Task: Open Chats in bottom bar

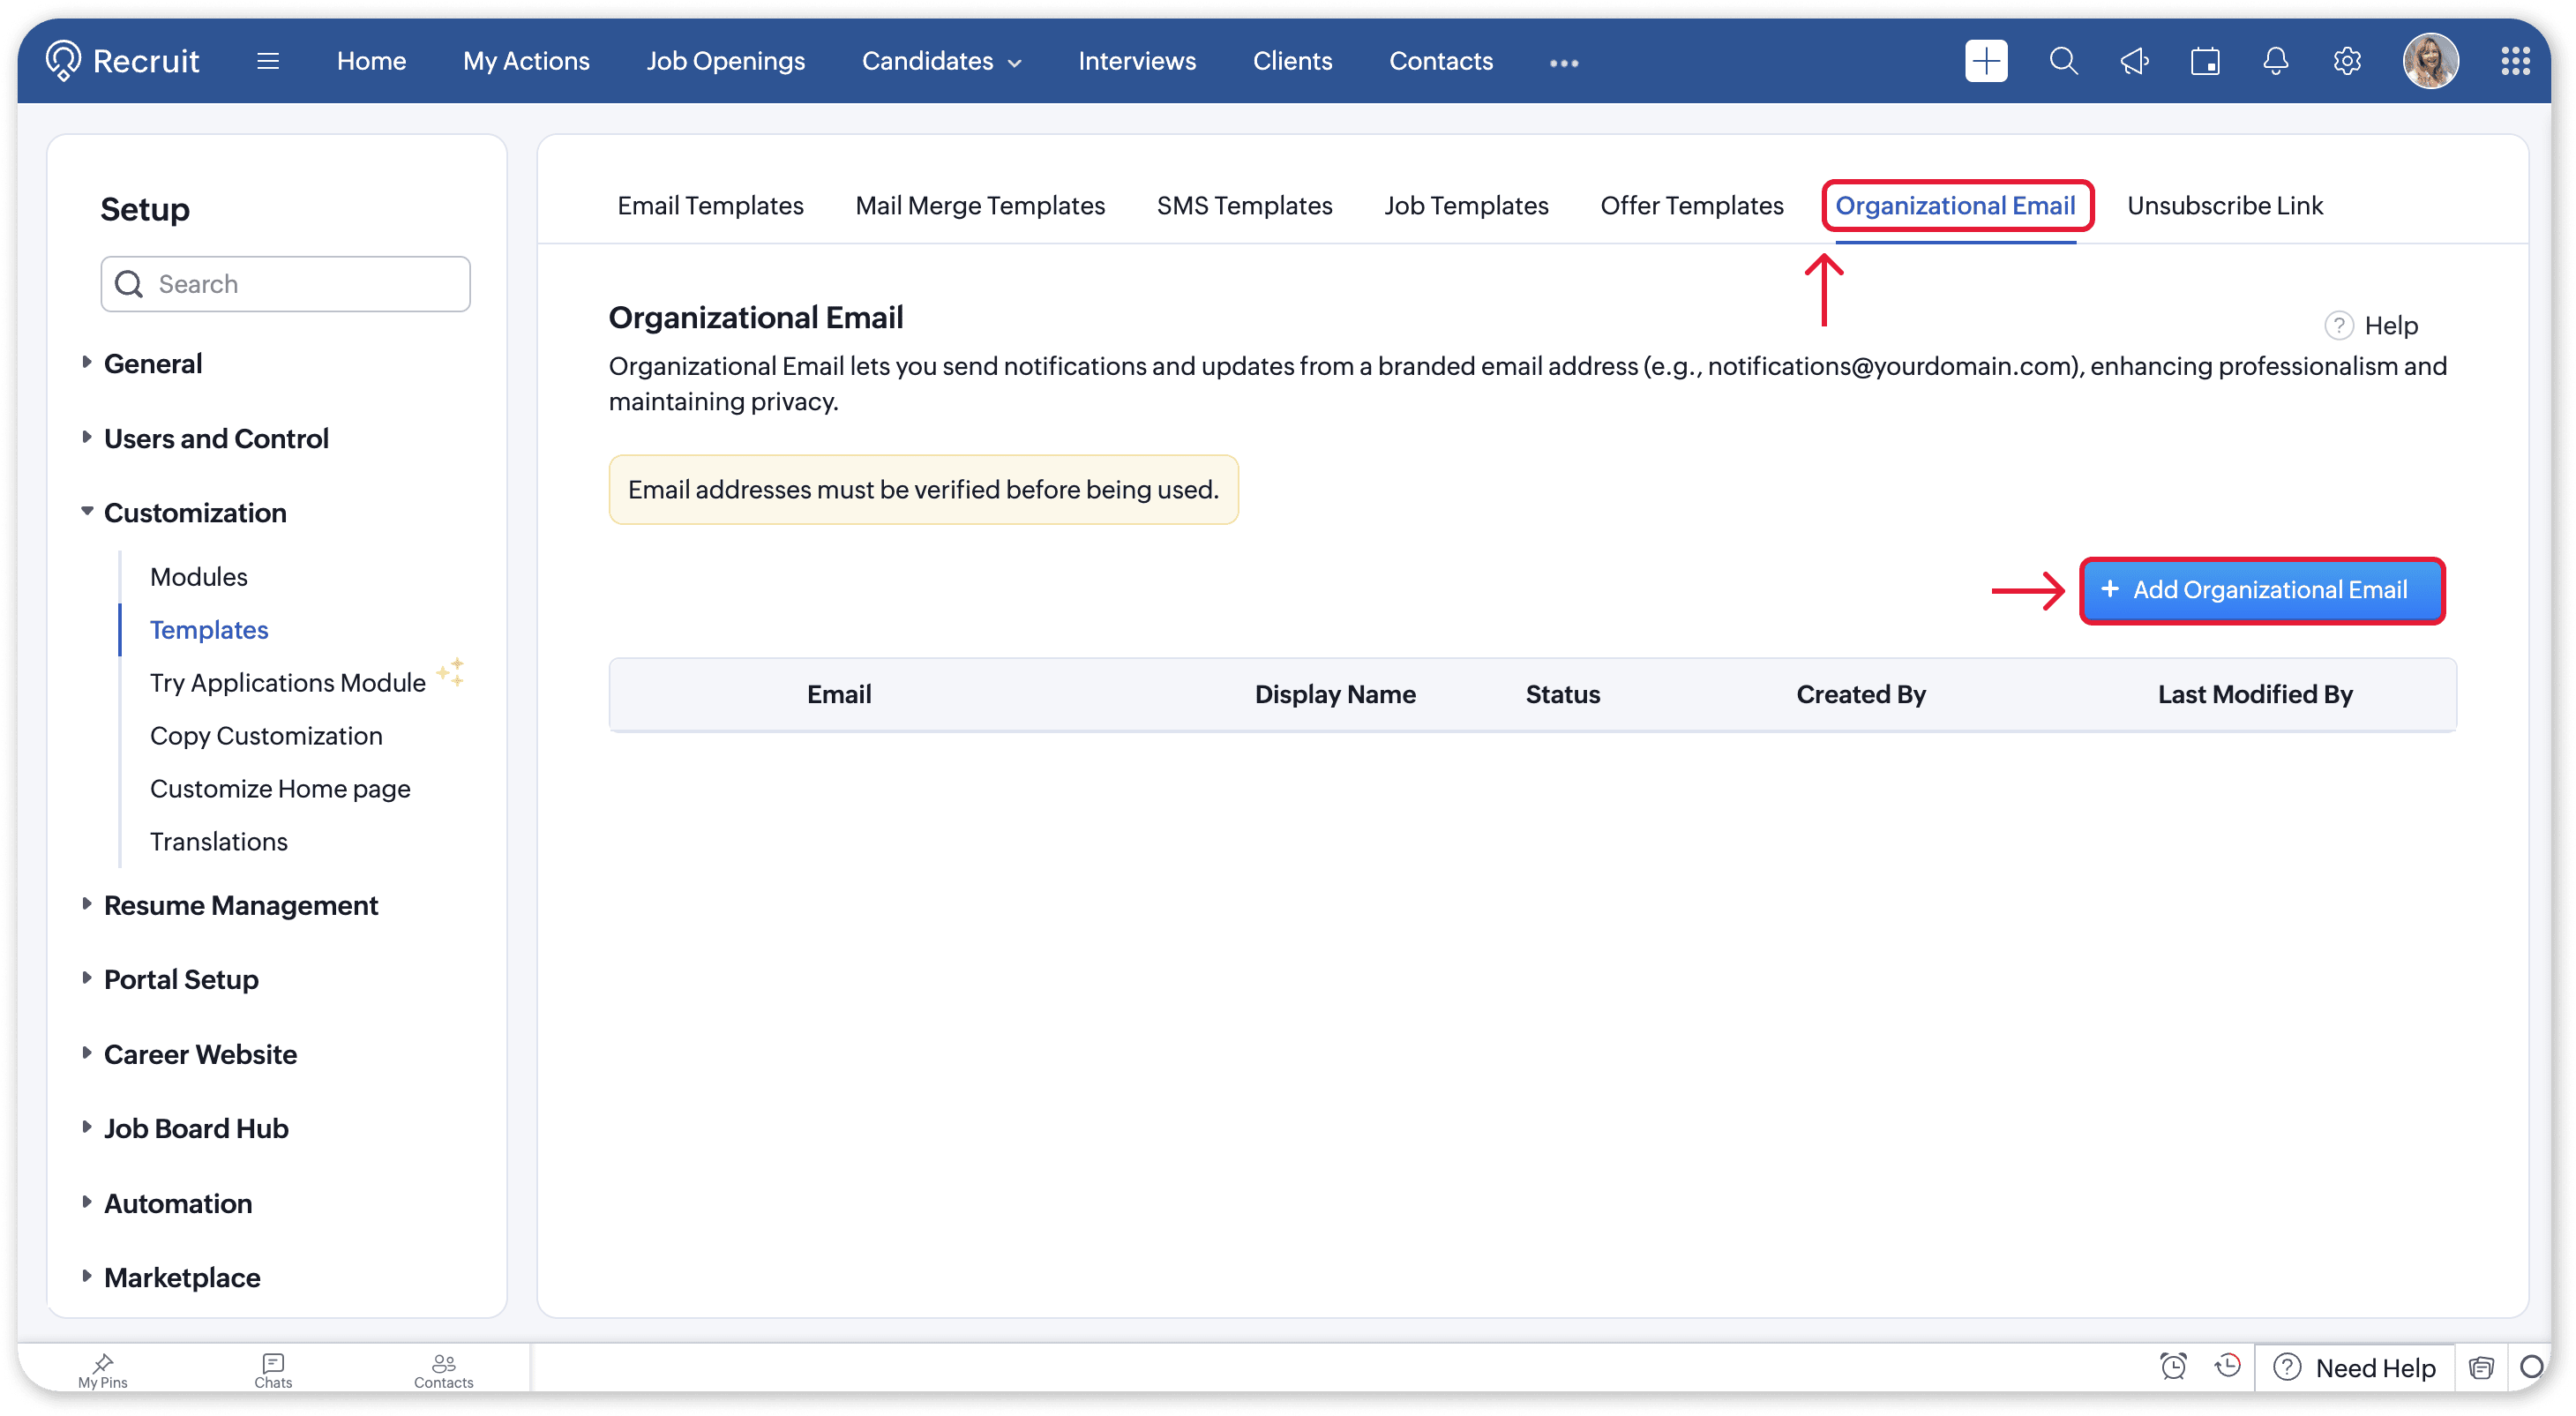Action: 273,1369
